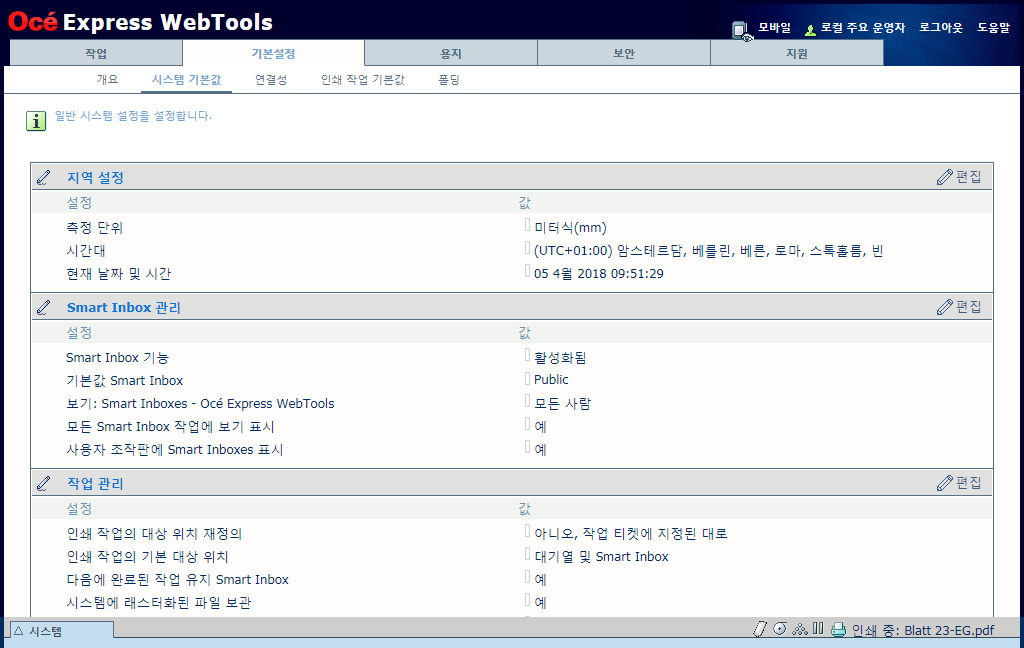Click pencil icon left of 지역 설정

tap(44, 177)
